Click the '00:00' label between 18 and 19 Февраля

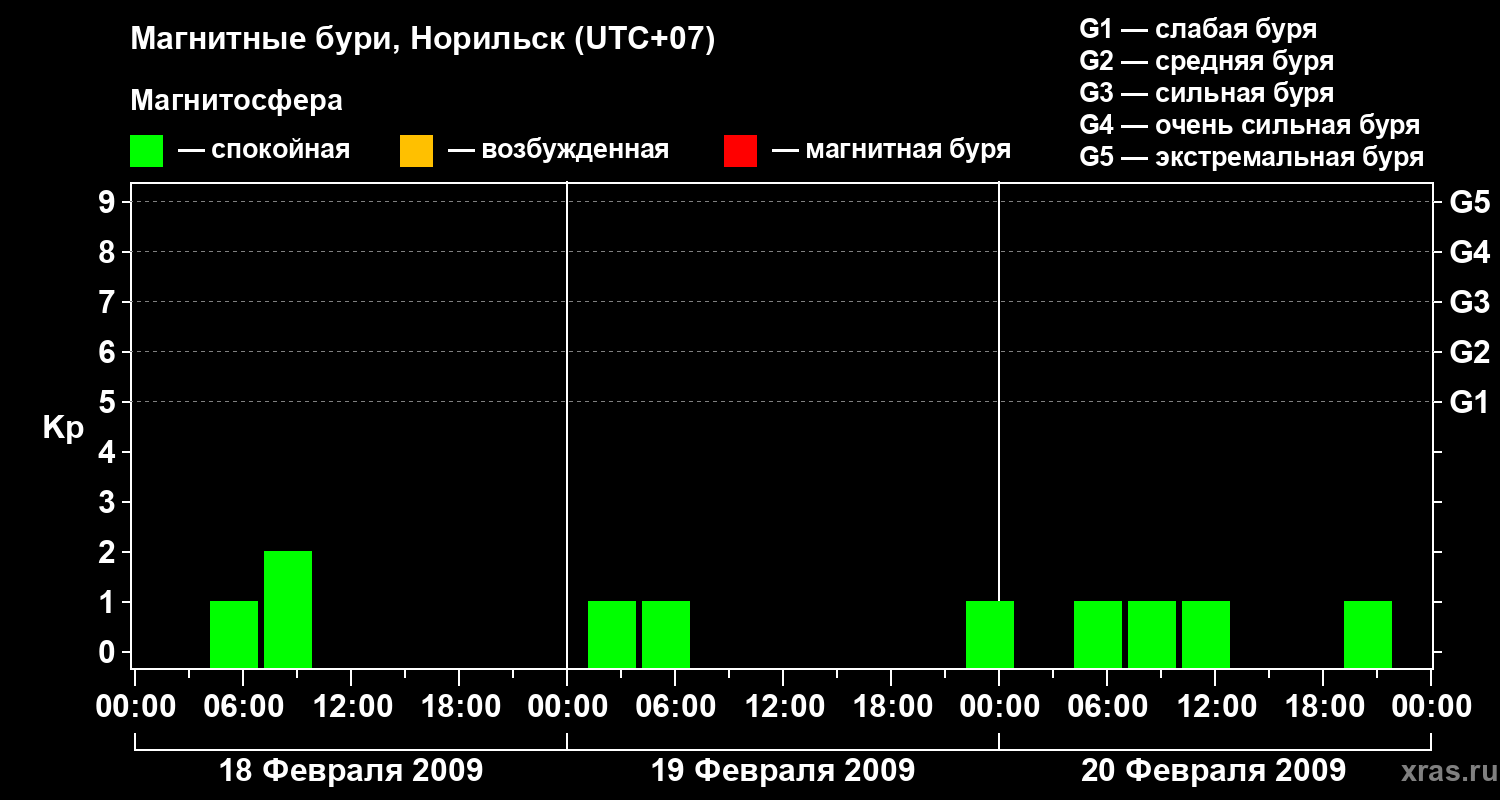pyautogui.click(x=567, y=707)
